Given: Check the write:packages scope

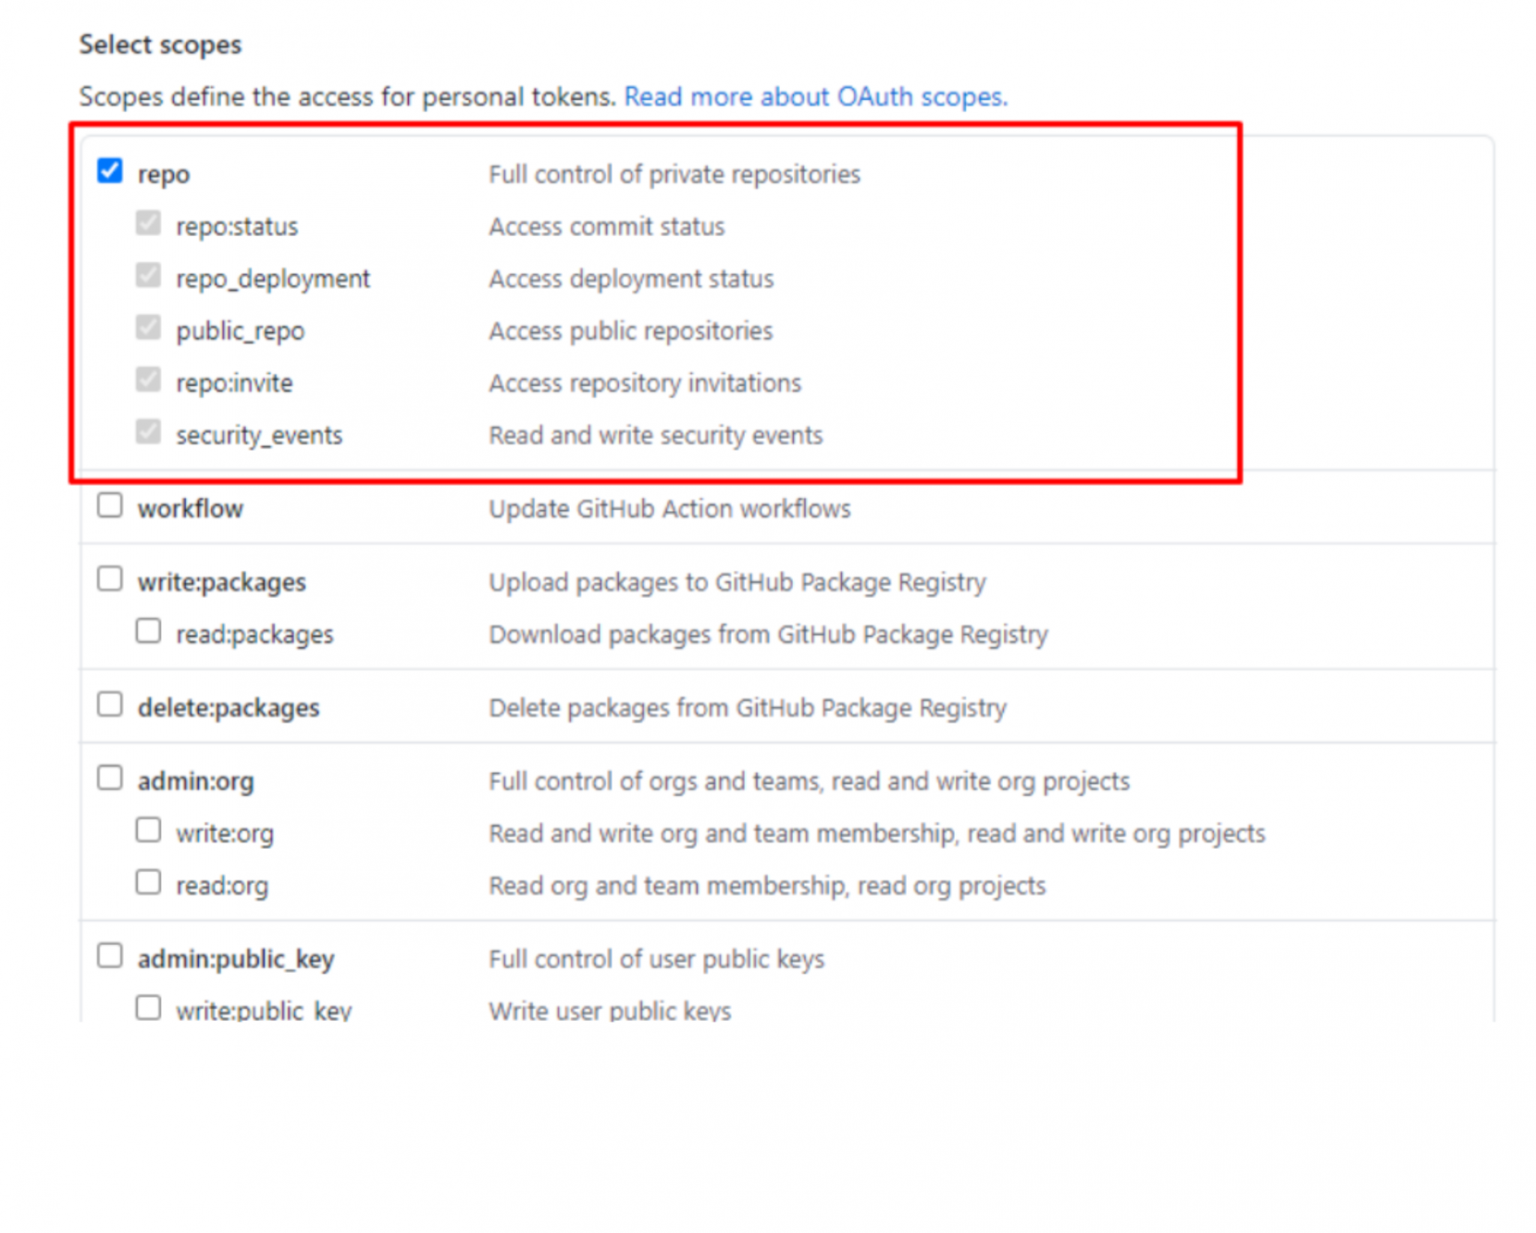Looking at the screenshot, I should pyautogui.click(x=110, y=578).
